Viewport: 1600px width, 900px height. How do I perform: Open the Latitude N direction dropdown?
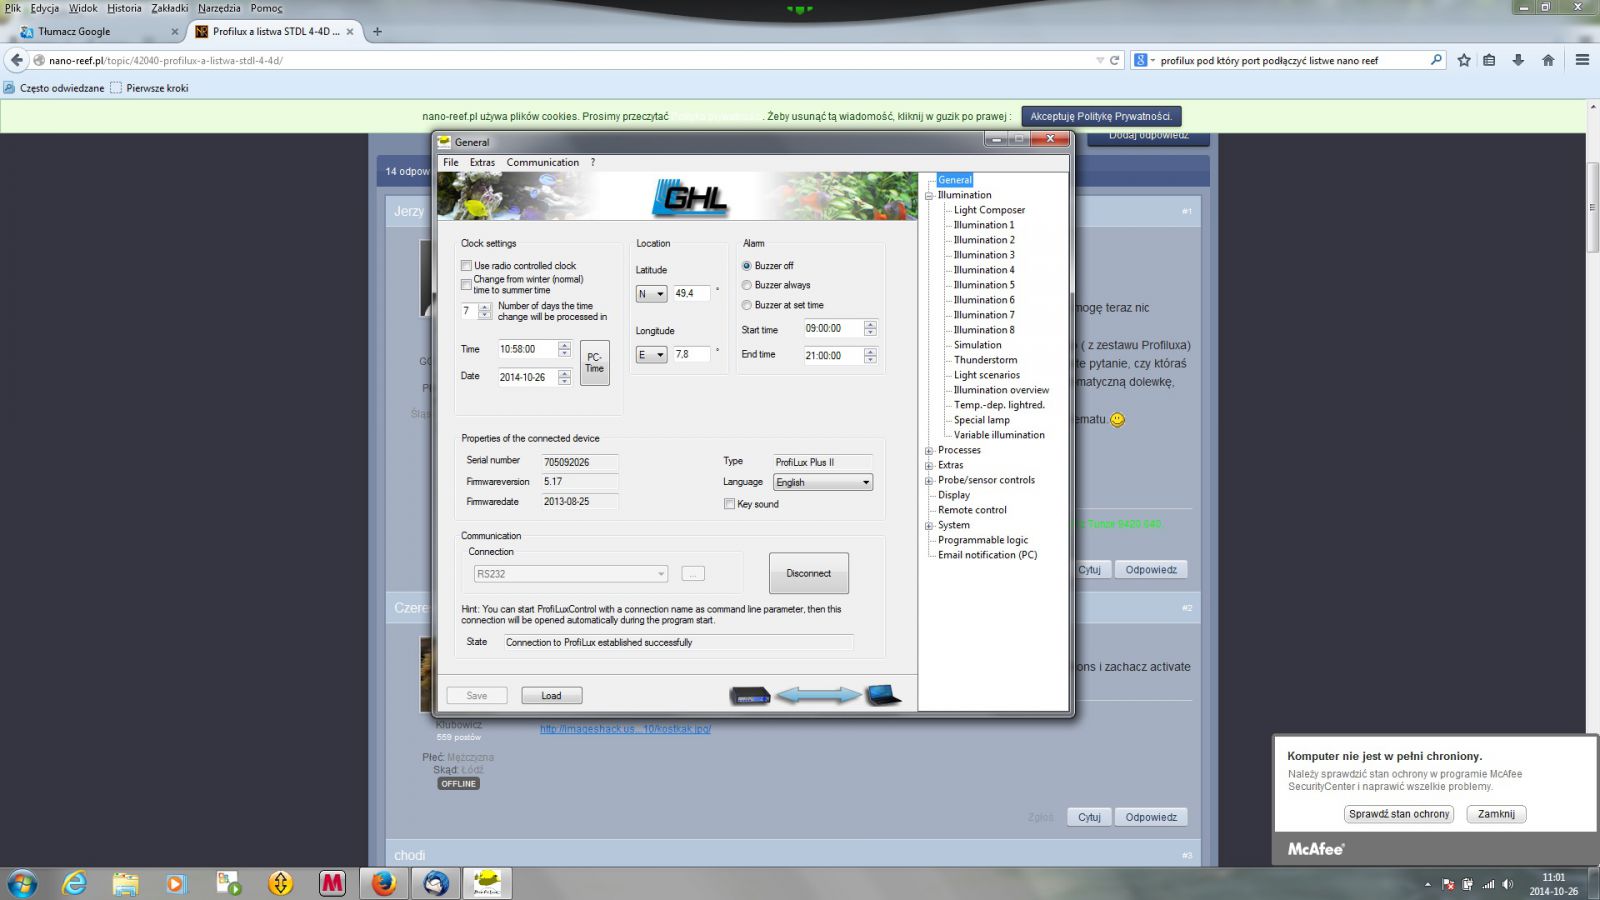click(651, 294)
